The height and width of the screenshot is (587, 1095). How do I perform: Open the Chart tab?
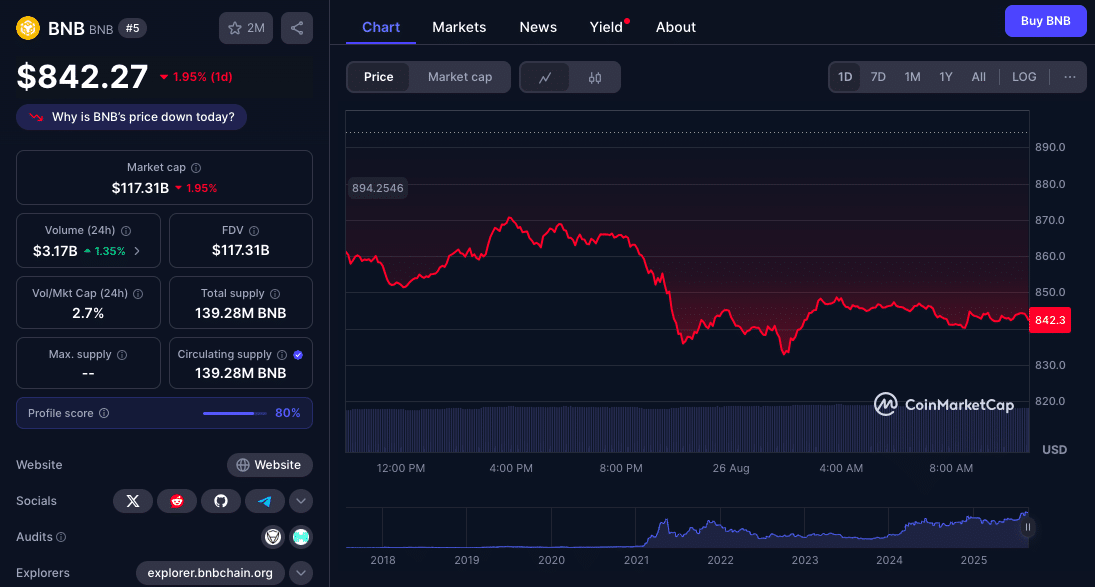click(x=381, y=27)
